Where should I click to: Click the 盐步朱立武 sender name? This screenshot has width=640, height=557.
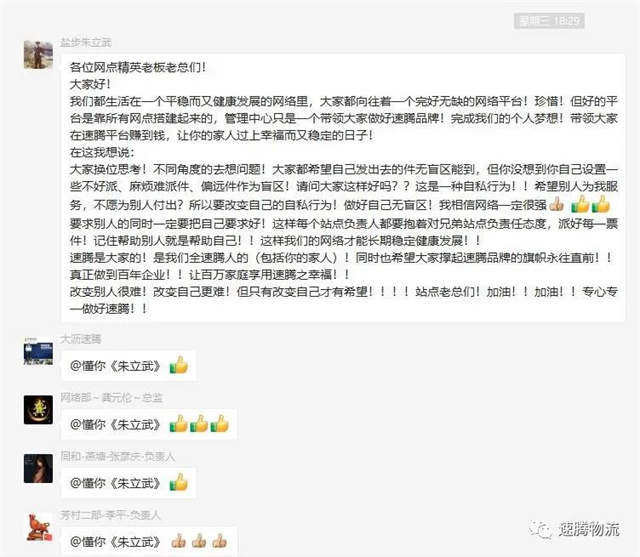(86, 42)
